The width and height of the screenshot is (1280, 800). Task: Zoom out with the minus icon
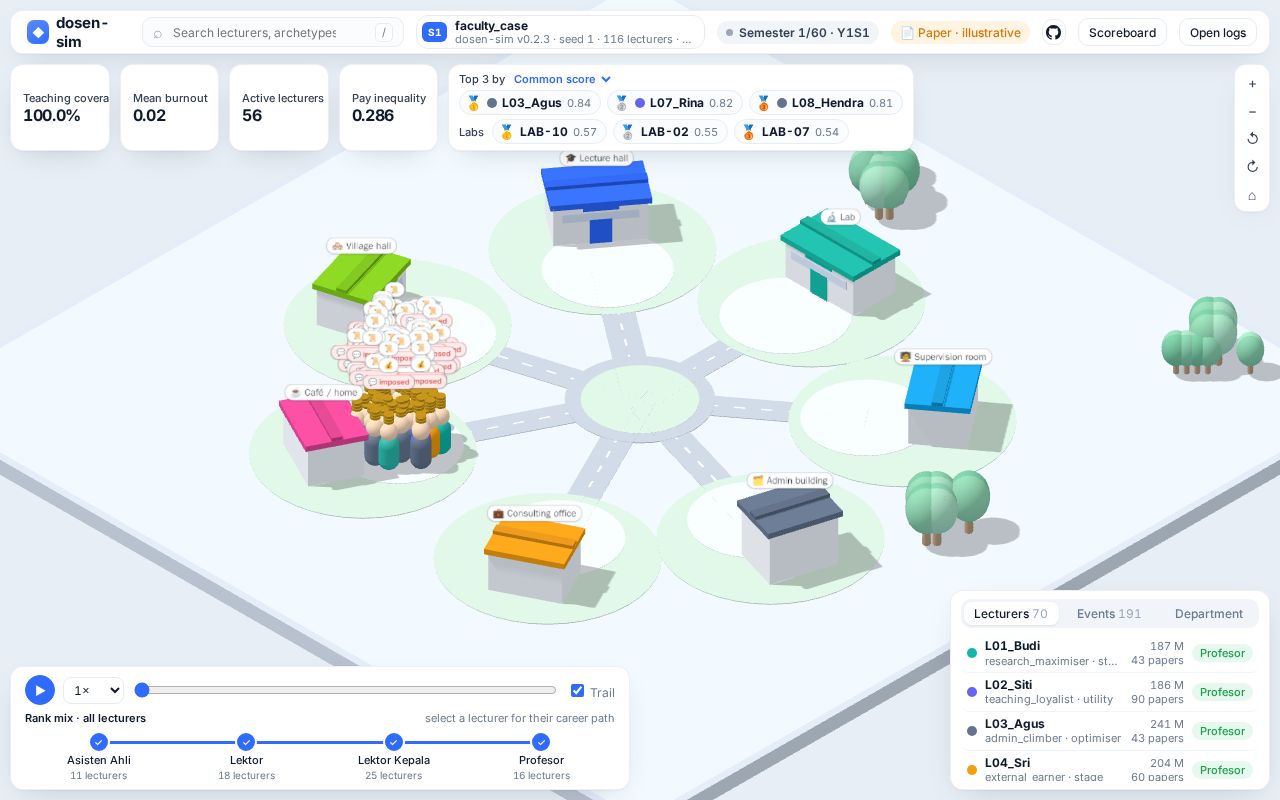pyautogui.click(x=1252, y=112)
